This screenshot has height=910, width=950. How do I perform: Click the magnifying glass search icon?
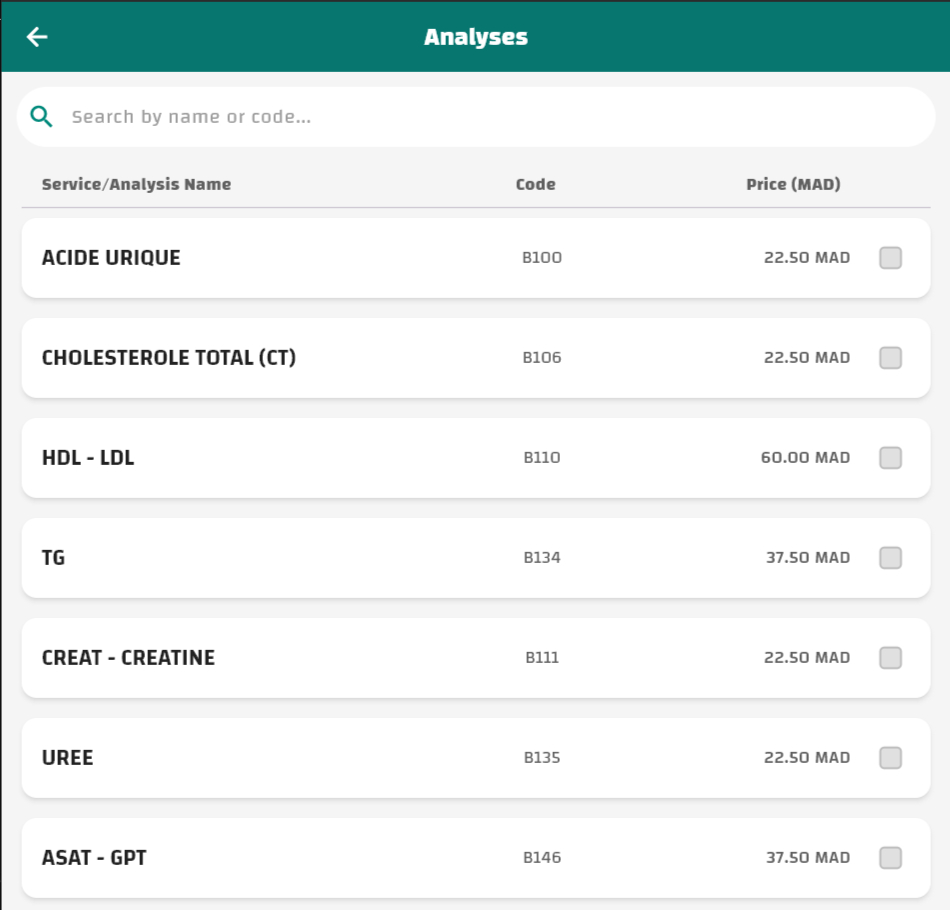[41, 117]
